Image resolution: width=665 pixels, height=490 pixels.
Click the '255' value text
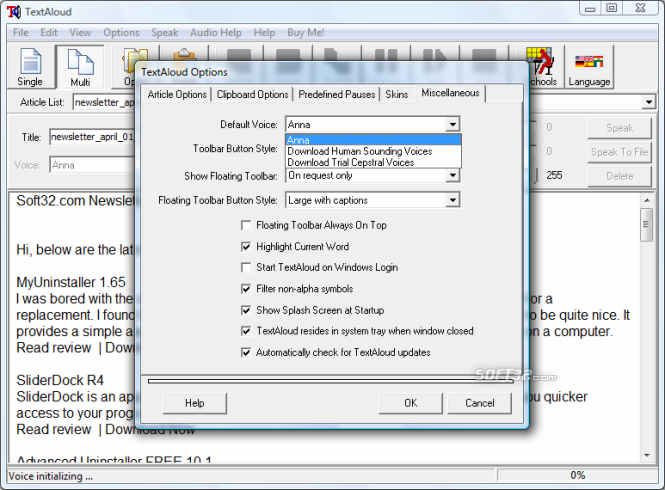pos(554,175)
